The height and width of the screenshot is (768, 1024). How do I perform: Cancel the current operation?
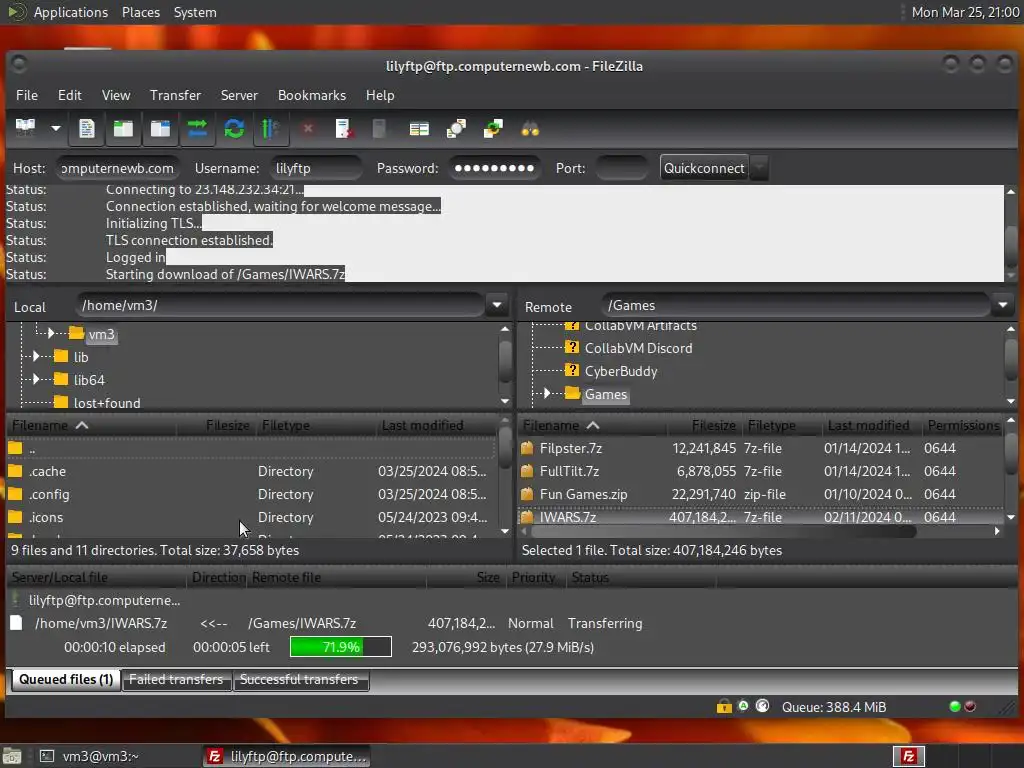[x=308, y=128]
